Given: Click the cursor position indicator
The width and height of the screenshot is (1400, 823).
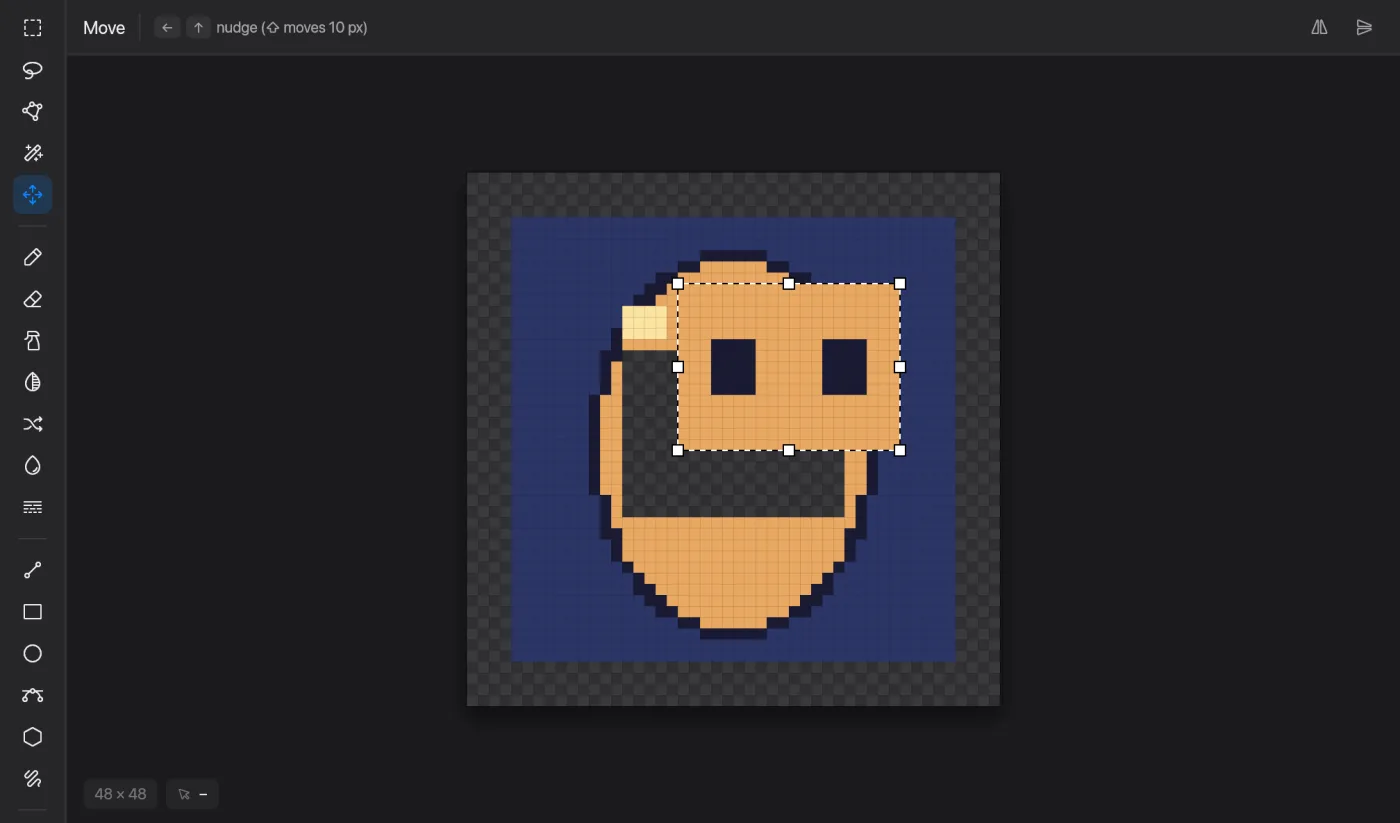Looking at the screenshot, I should coord(192,794).
